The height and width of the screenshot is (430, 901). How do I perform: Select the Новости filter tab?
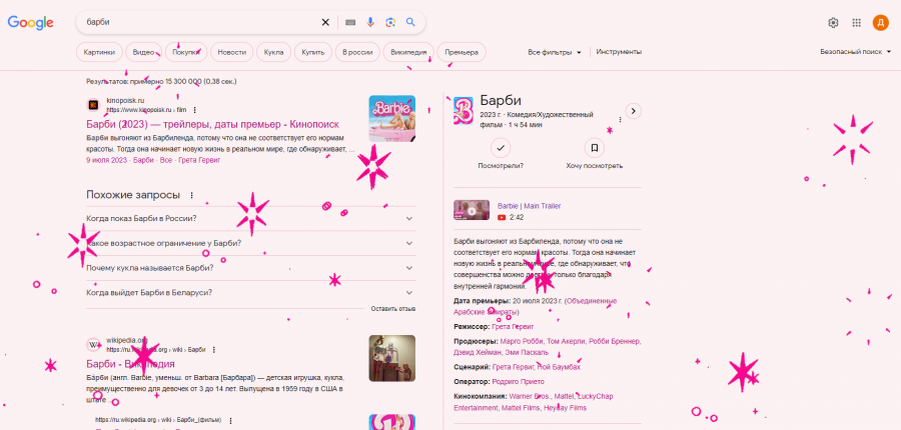click(x=232, y=52)
